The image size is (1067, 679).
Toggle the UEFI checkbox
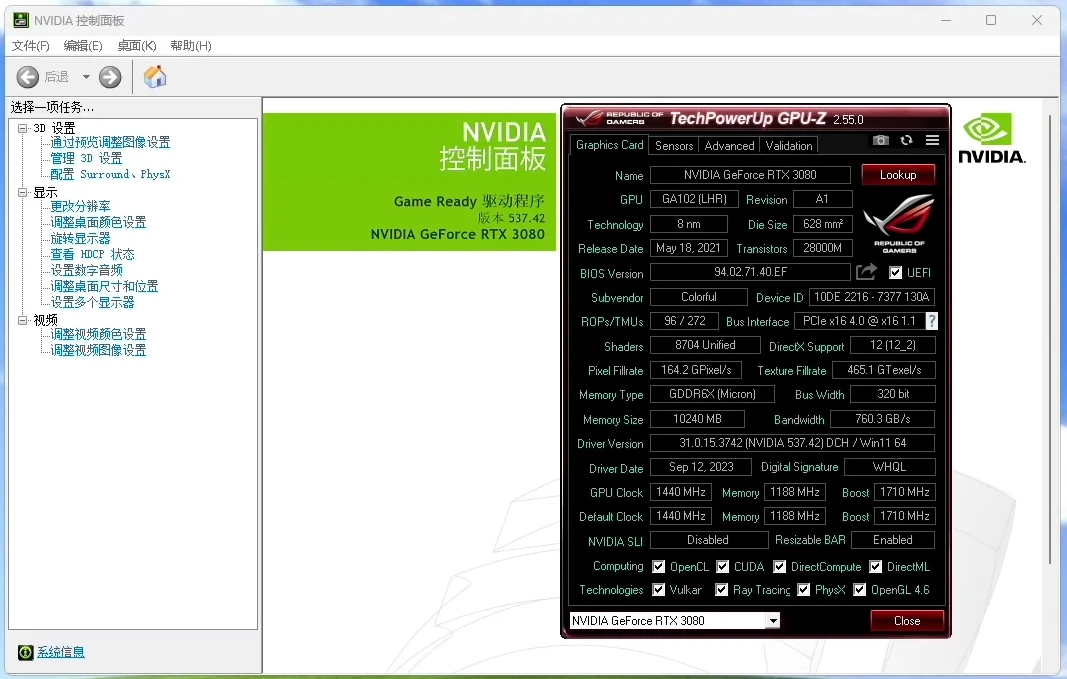click(x=896, y=273)
